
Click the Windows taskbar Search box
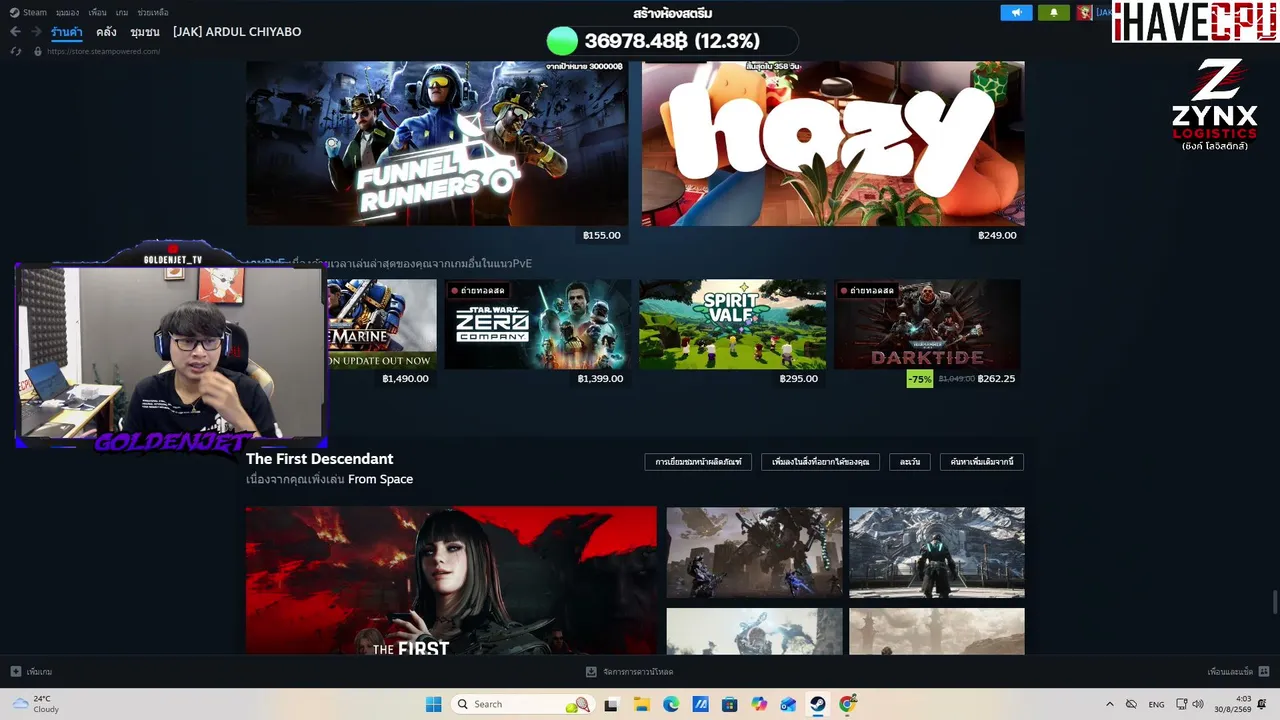[x=521, y=704]
